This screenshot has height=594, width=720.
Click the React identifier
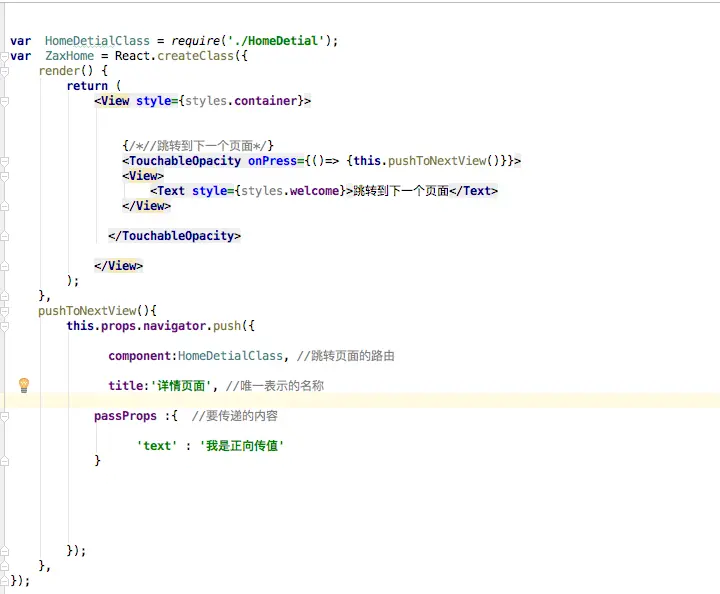[132, 56]
